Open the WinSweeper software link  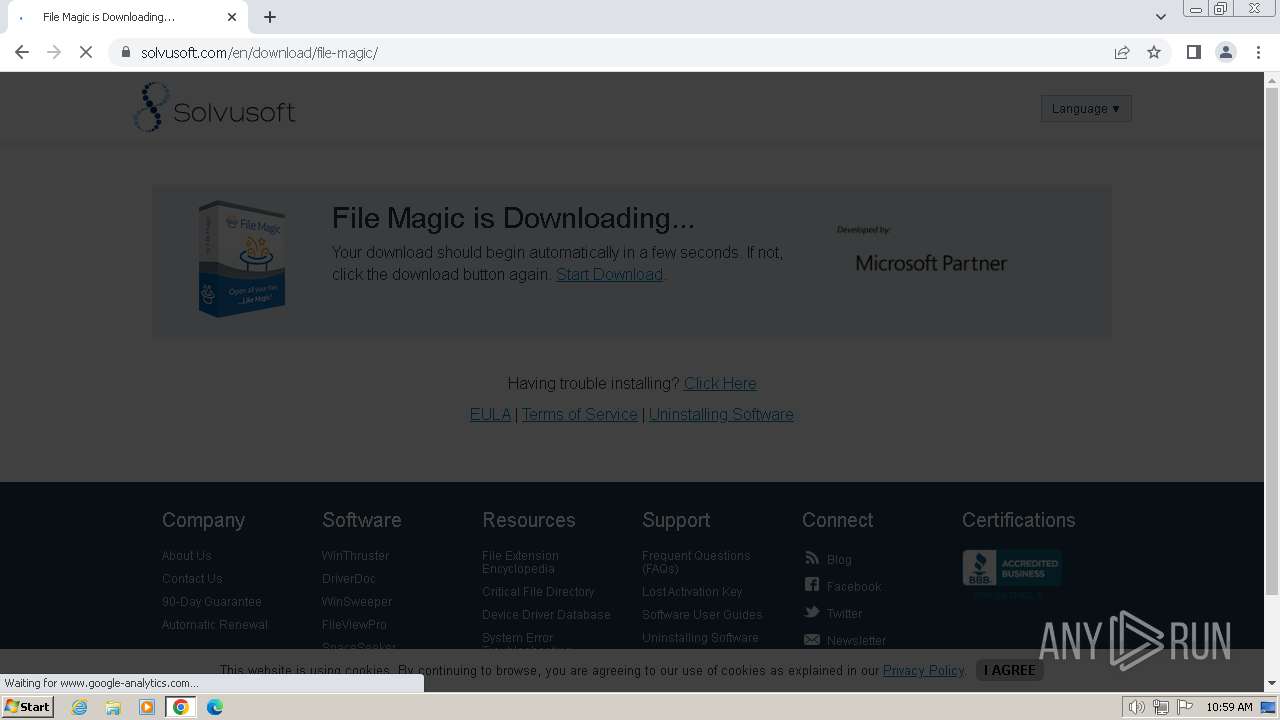(357, 602)
